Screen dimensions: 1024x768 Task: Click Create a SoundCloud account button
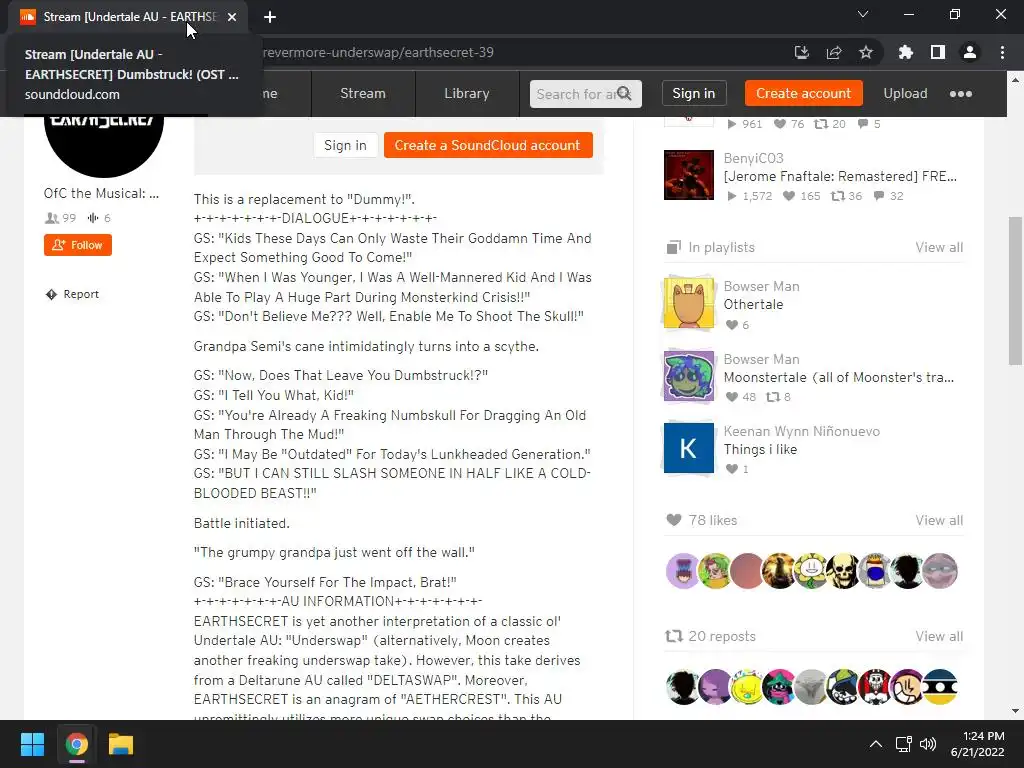[488, 145]
